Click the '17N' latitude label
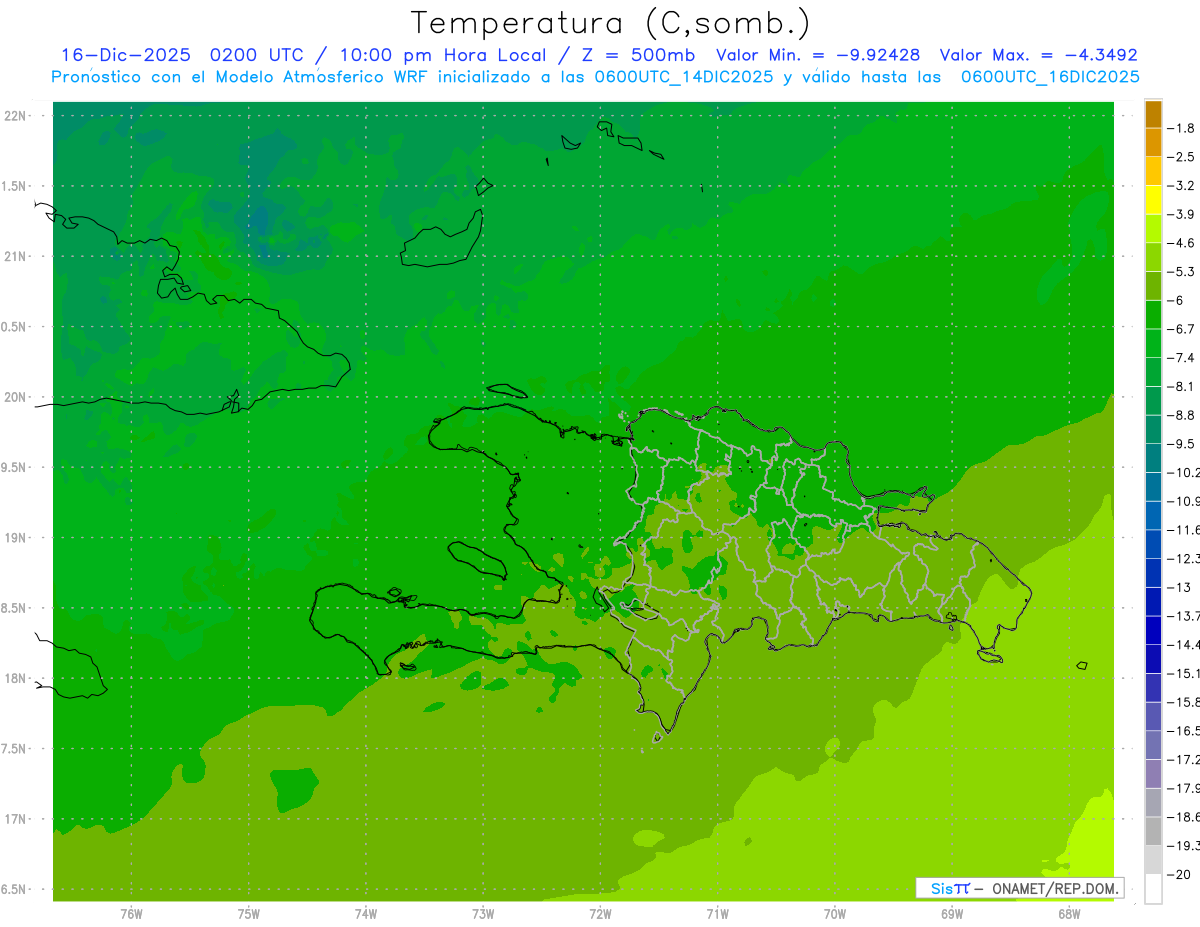Screen dimensions: 1200x927 tap(14, 819)
